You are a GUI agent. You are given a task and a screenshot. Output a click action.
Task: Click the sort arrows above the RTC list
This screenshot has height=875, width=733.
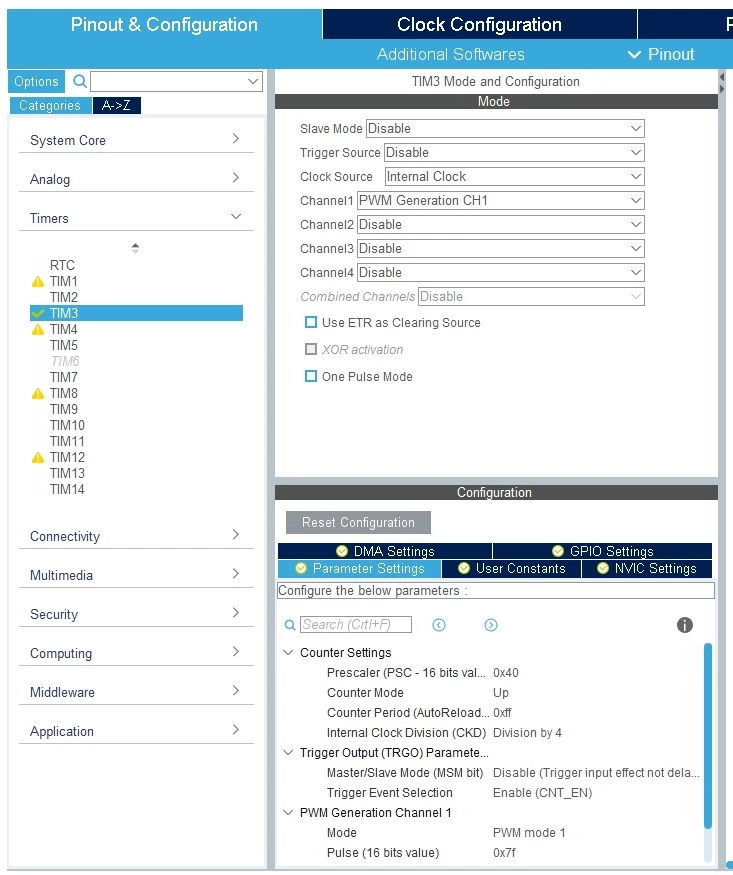[x=135, y=248]
